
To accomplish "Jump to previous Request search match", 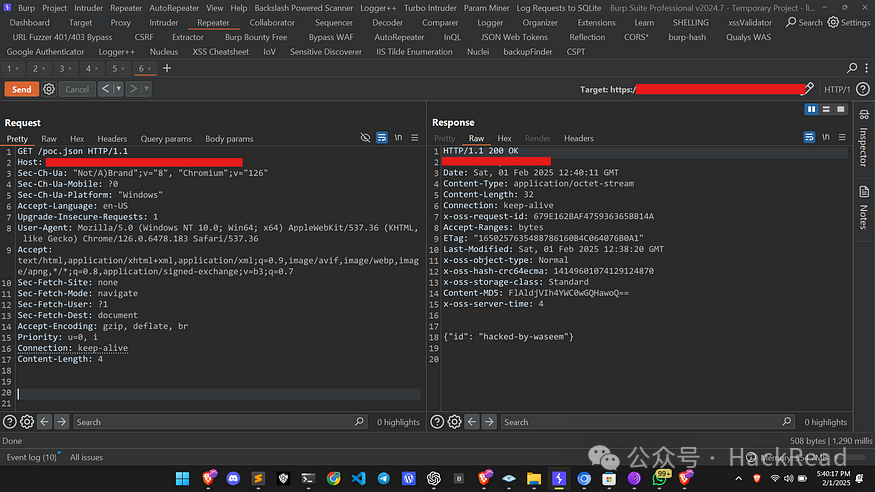I will (45, 422).
